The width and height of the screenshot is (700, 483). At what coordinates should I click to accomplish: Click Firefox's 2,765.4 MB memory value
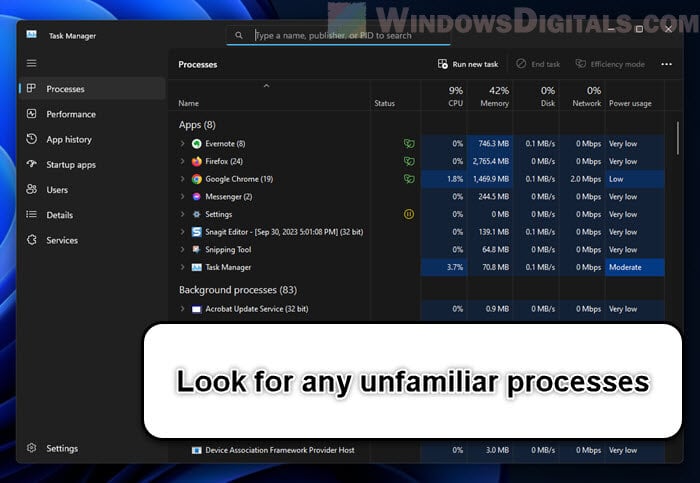point(491,161)
